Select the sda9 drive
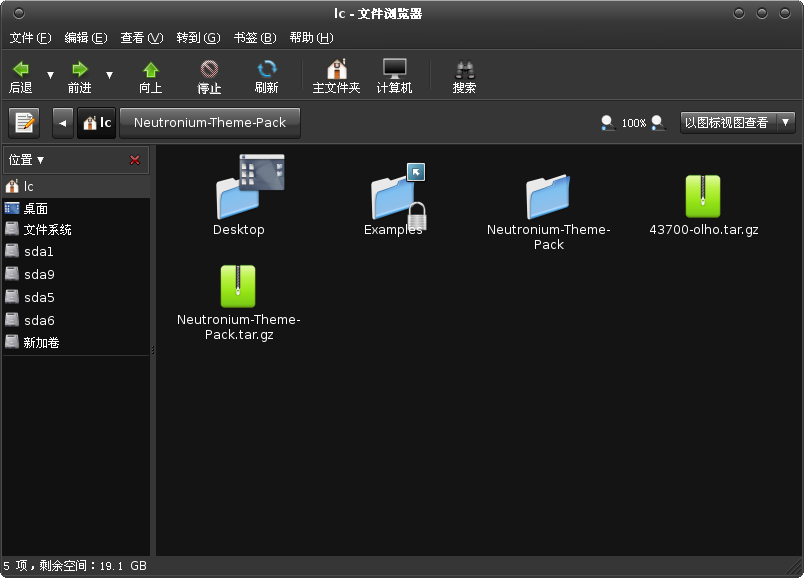This screenshot has width=804, height=578. point(76,274)
